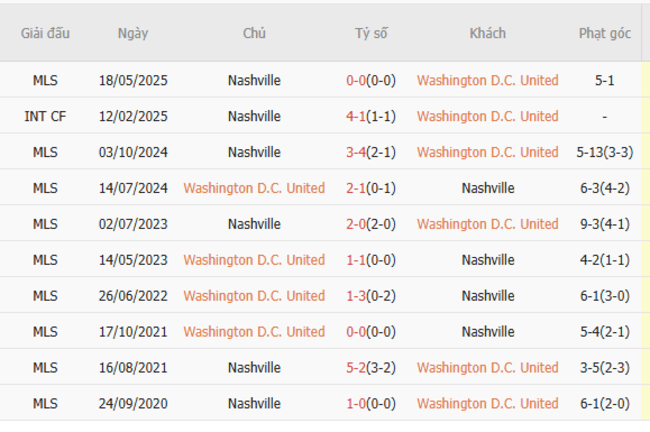Open the 5-2 score from 16/08/2021
This screenshot has height=432, width=650.
click(357, 368)
